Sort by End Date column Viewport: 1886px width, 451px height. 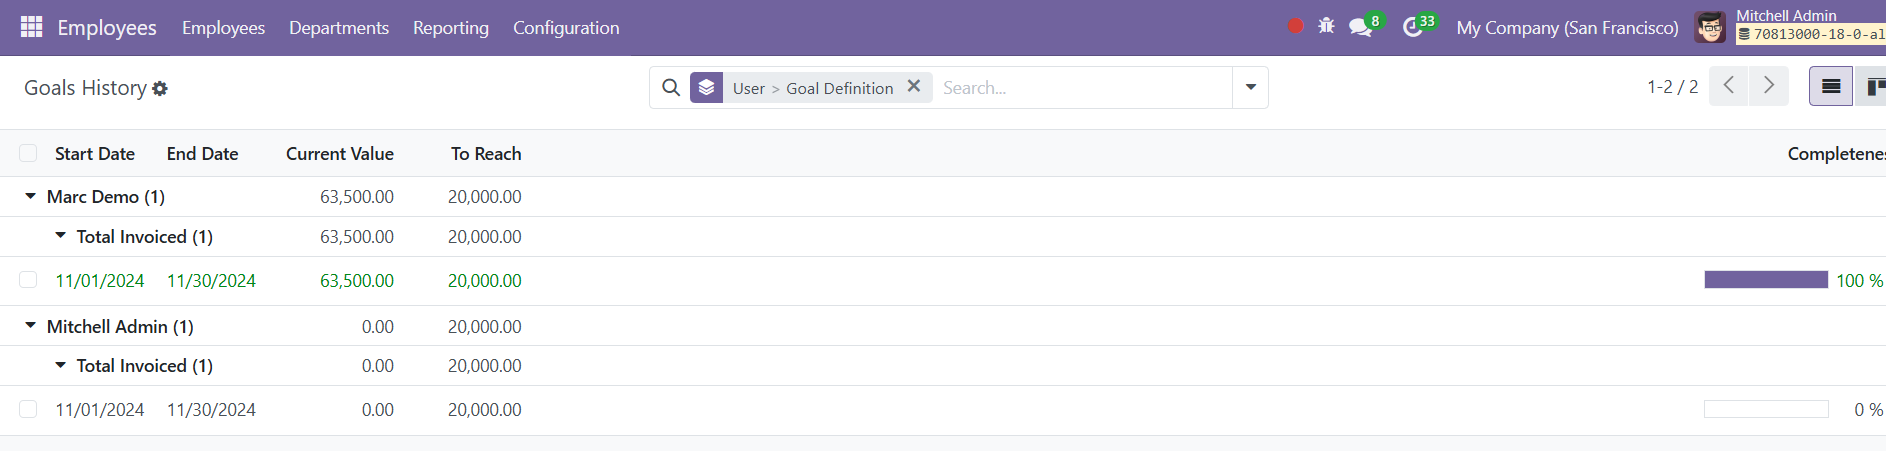202,154
